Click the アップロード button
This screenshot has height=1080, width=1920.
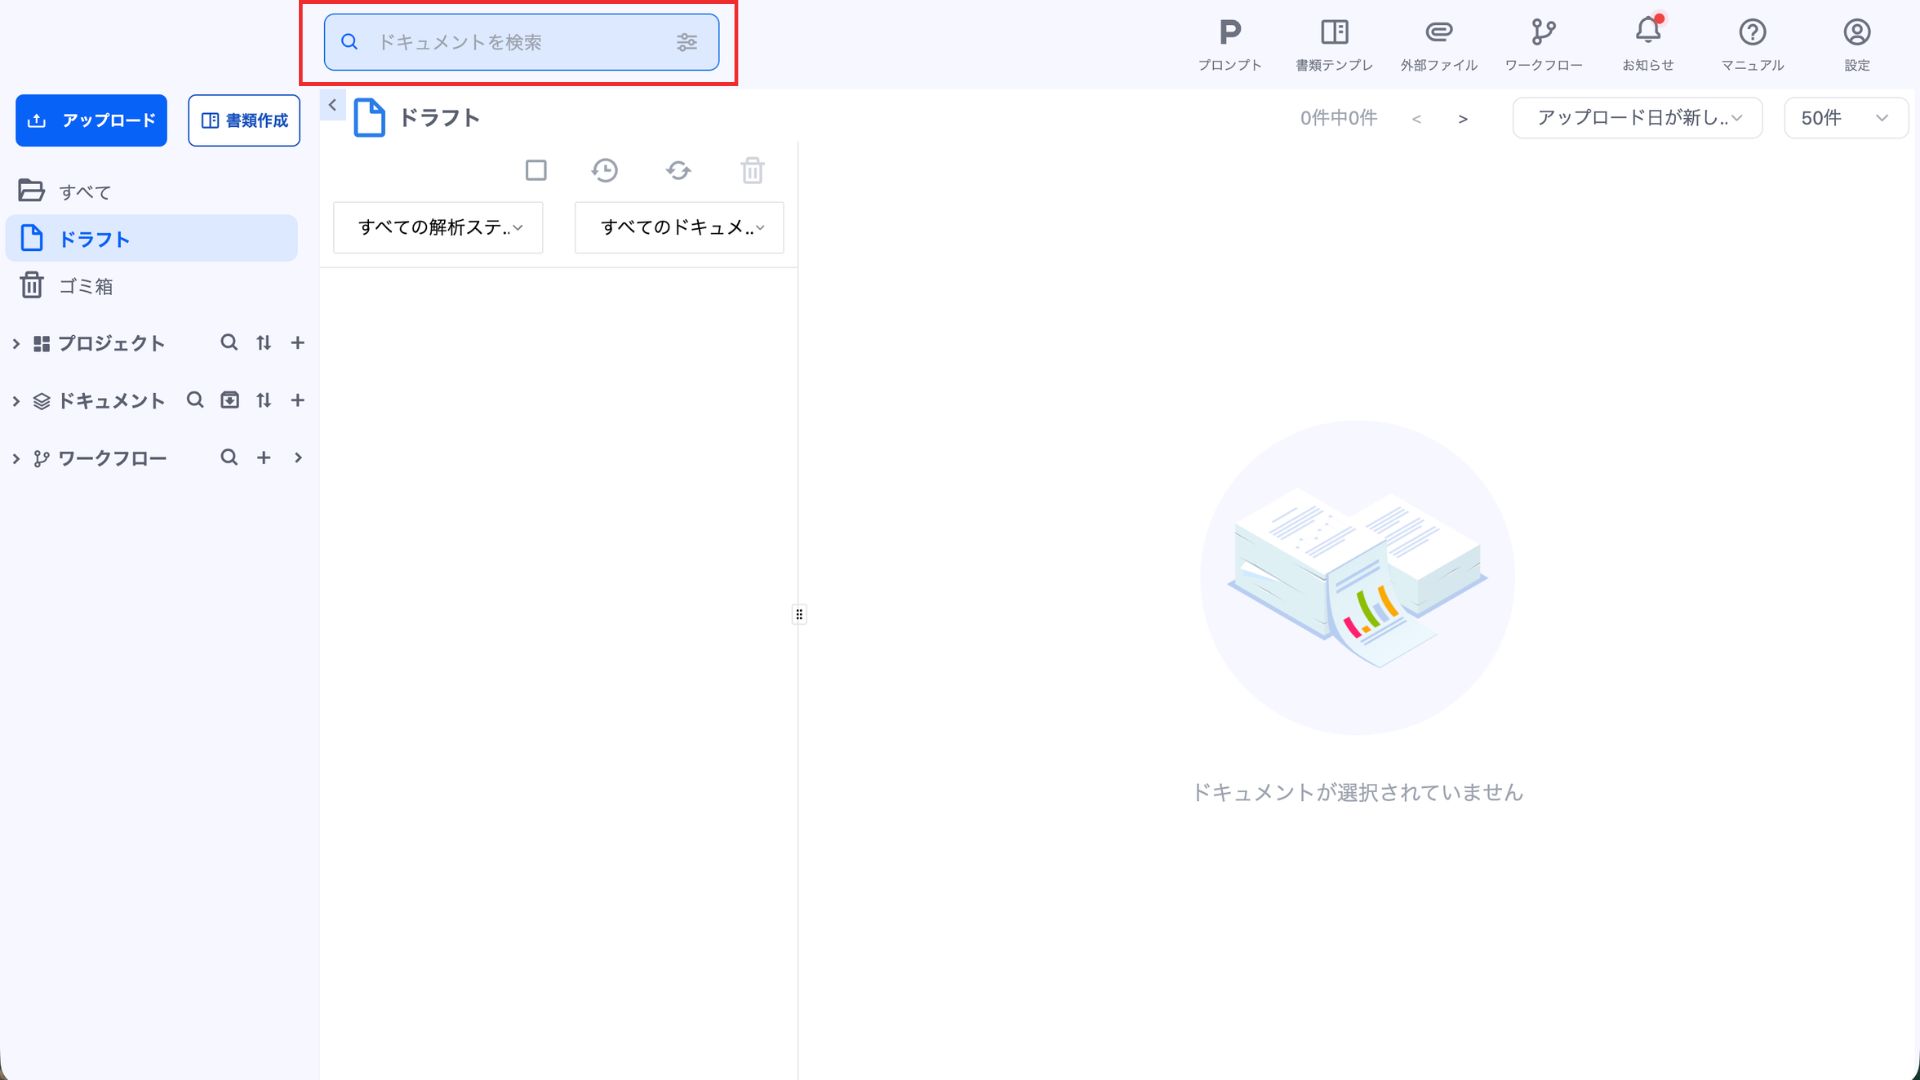click(91, 121)
